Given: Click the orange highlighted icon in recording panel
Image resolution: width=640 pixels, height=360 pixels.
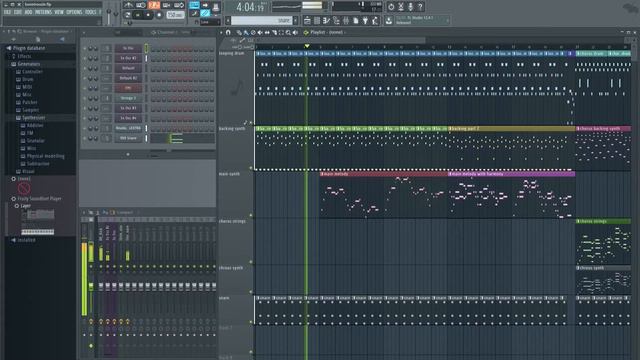Looking at the screenshot, I should [x=154, y=5].
